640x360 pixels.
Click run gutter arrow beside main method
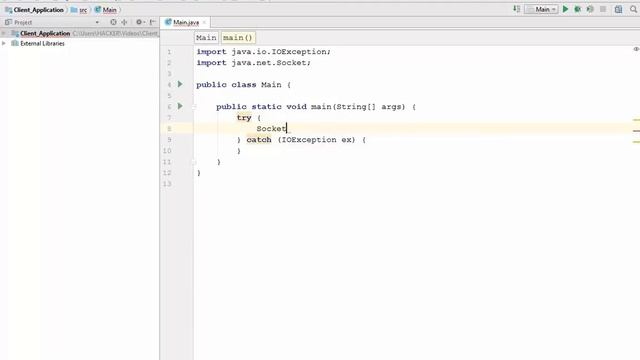[180, 106]
